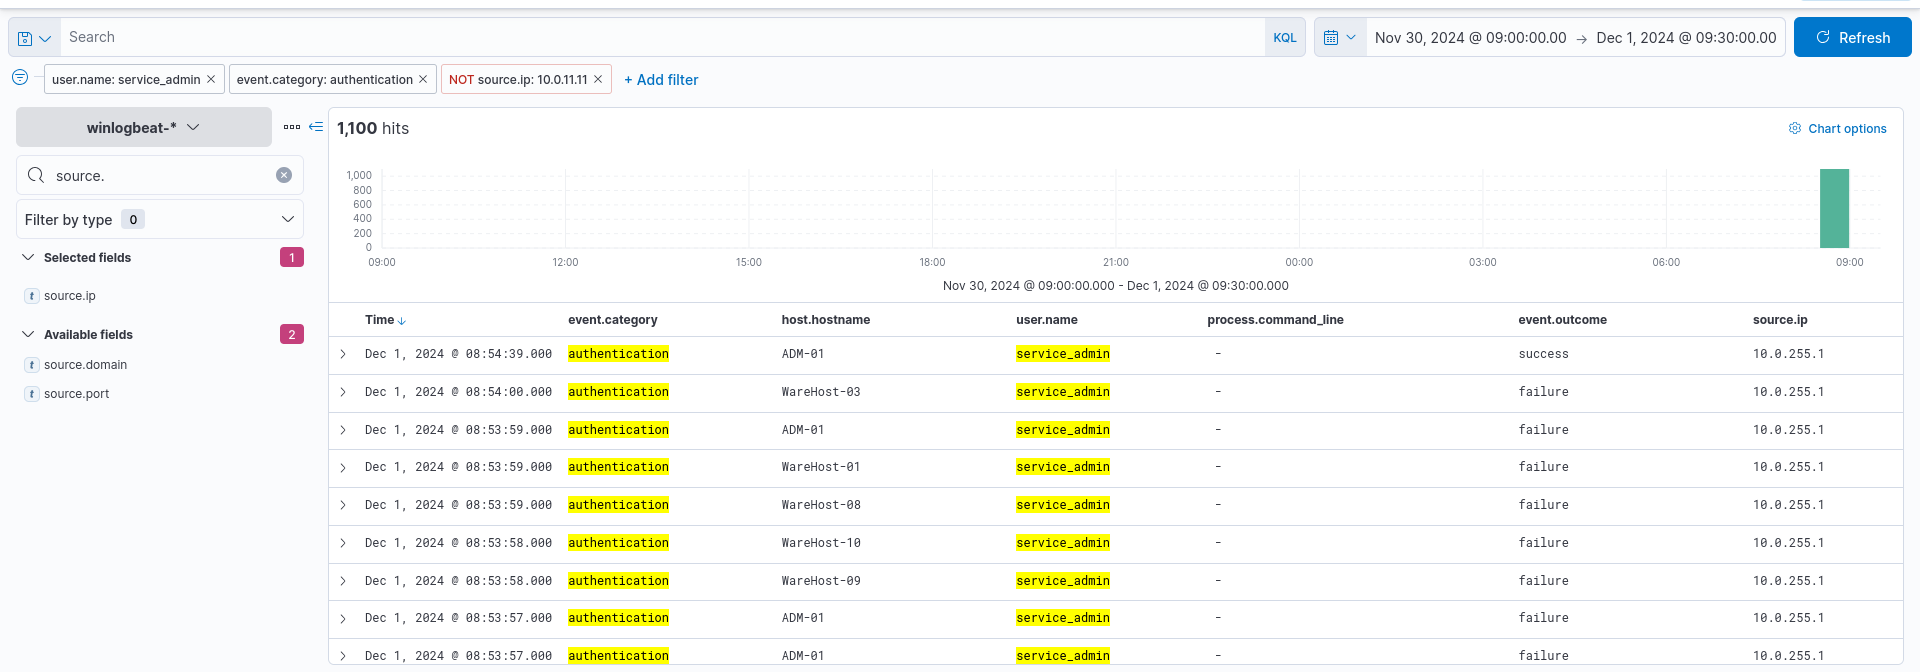Viewport: 1920px width, 672px height.
Task: Expand the WareHost-09 log row
Action: click(x=343, y=581)
